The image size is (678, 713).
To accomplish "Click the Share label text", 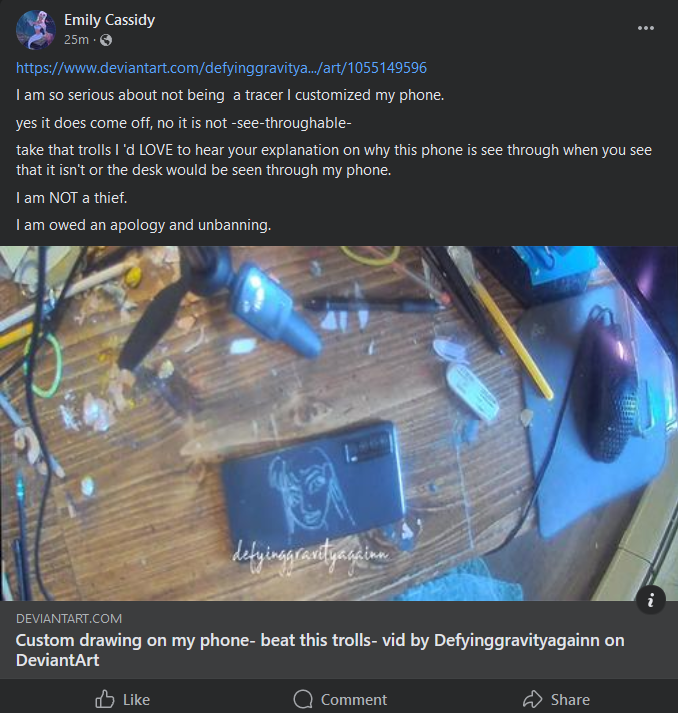I will point(570,699).
